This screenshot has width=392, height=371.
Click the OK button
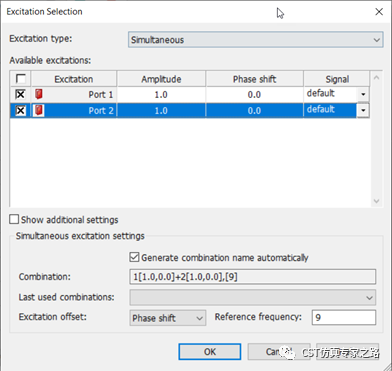tap(210, 352)
